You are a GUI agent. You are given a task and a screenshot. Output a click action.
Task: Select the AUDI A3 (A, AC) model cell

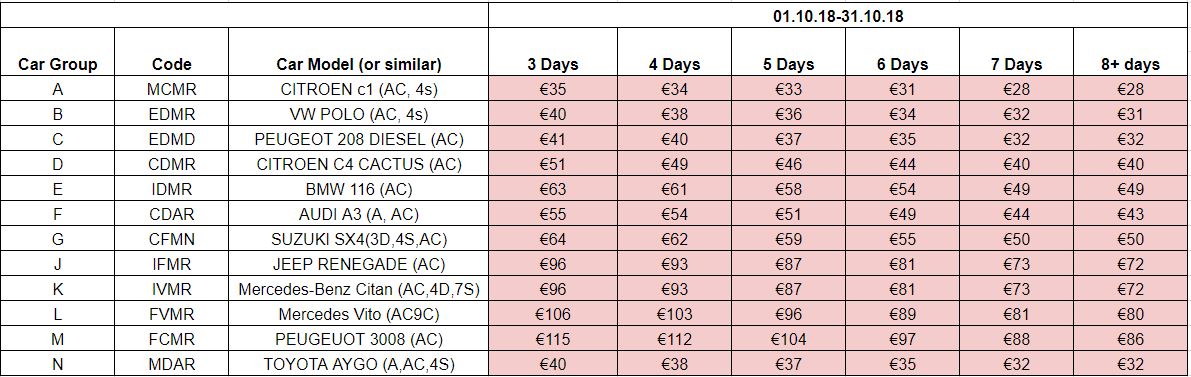[x=359, y=214]
